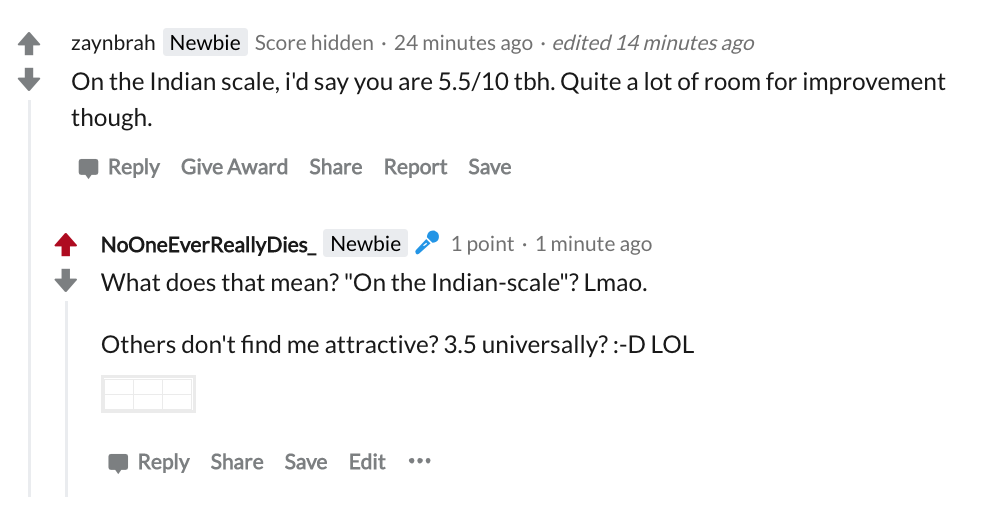Open zaynbrah's user profile
This screenshot has width=985, height=508.
click(112, 43)
